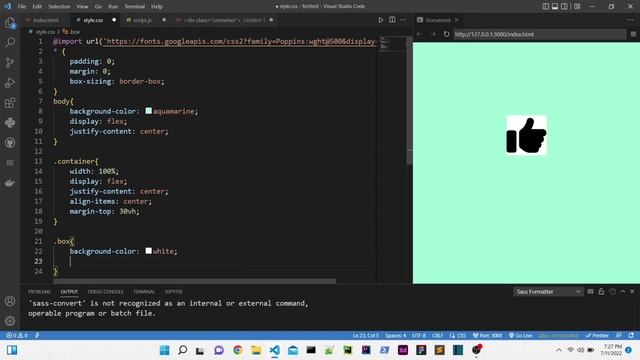
Task: Click errors and warnings count in status bar
Action: tap(17, 335)
